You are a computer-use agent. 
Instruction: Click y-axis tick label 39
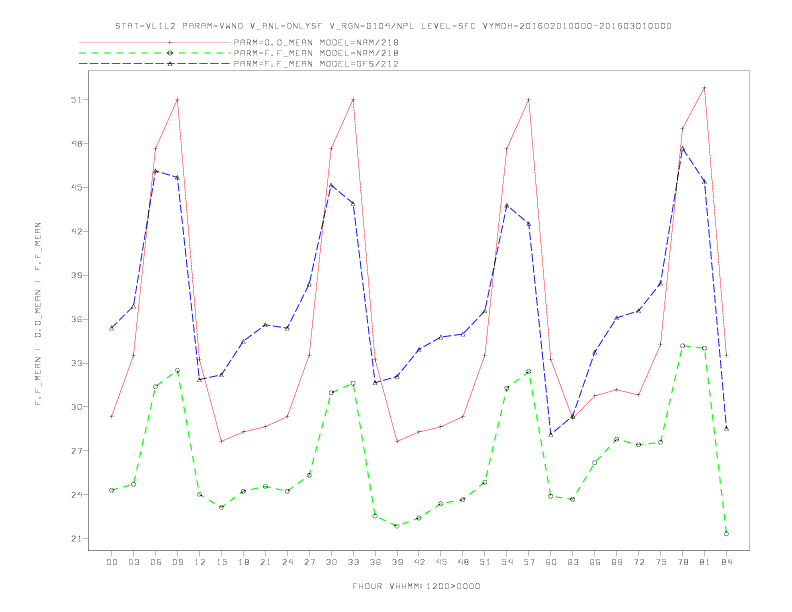pyautogui.click(x=76, y=275)
